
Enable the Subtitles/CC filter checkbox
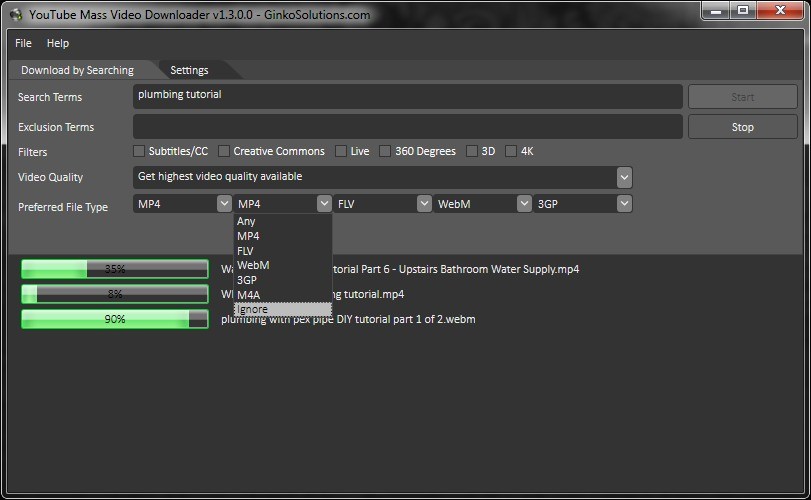(139, 151)
